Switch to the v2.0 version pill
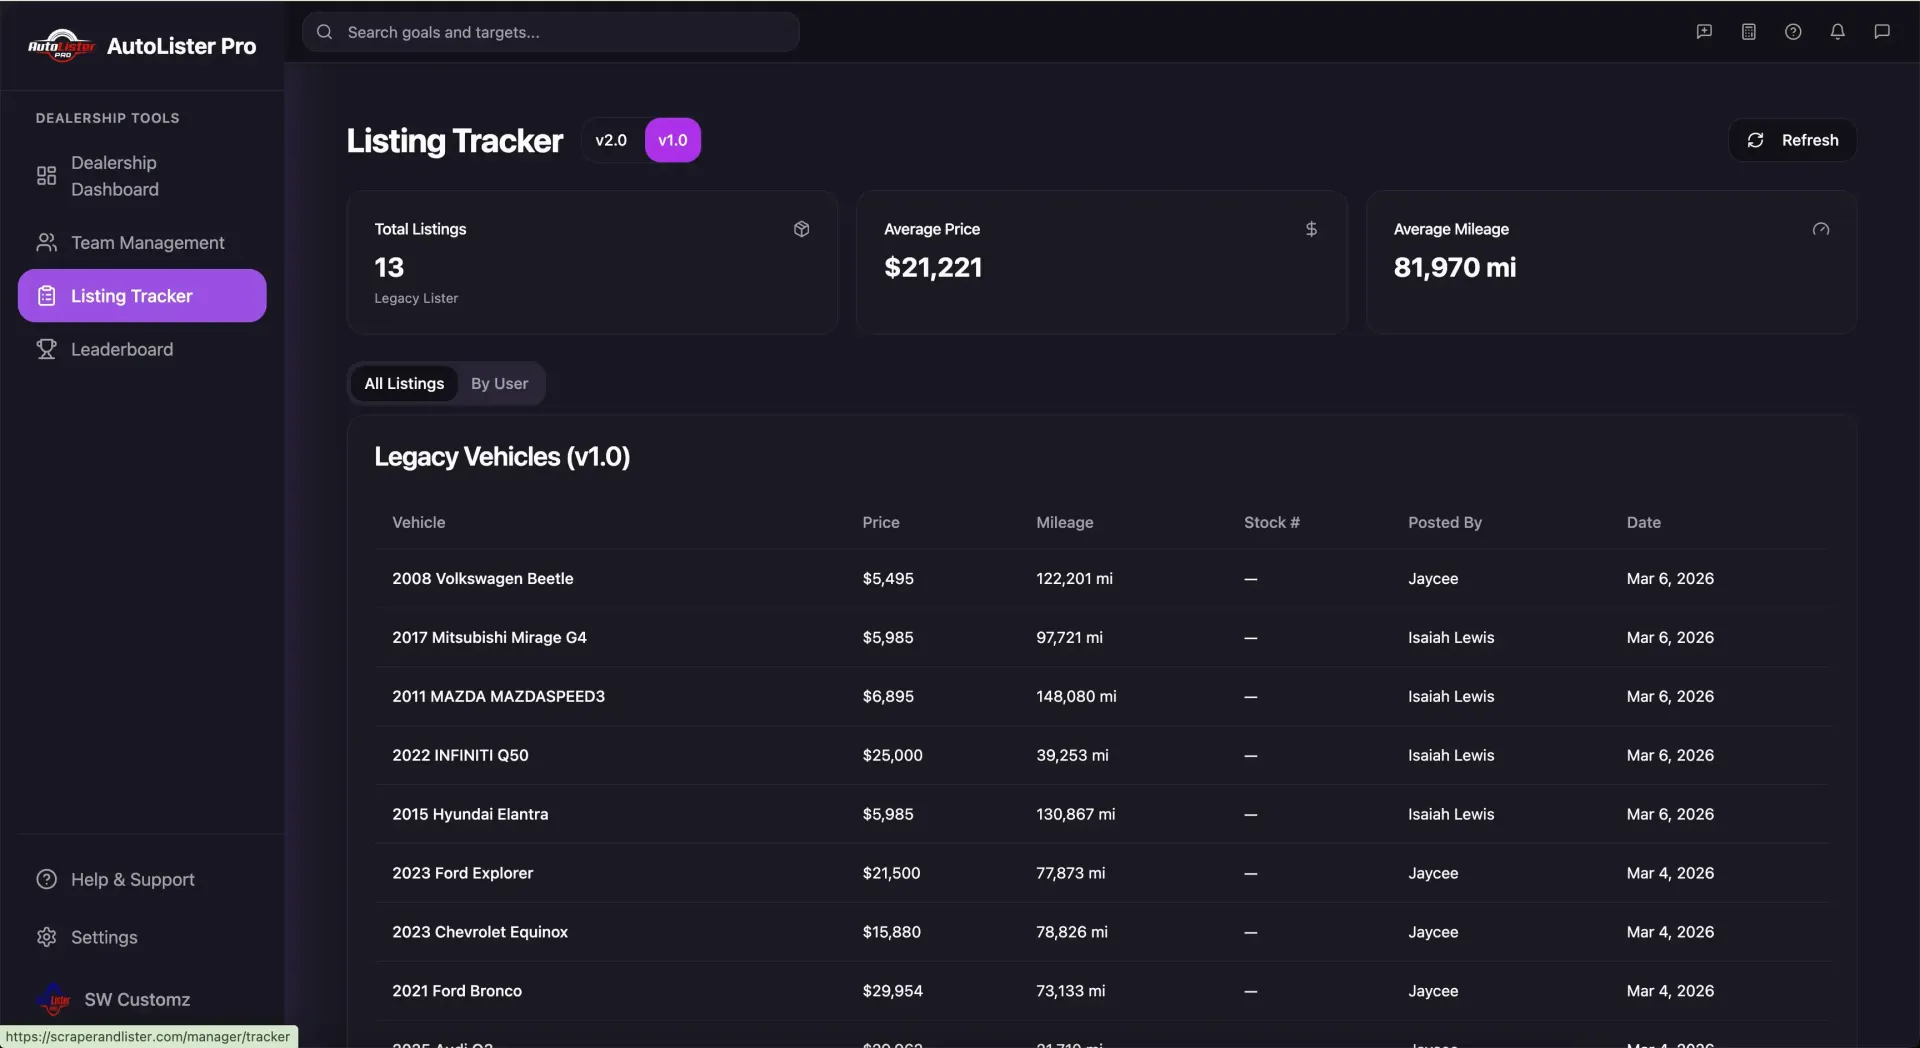 (x=611, y=140)
